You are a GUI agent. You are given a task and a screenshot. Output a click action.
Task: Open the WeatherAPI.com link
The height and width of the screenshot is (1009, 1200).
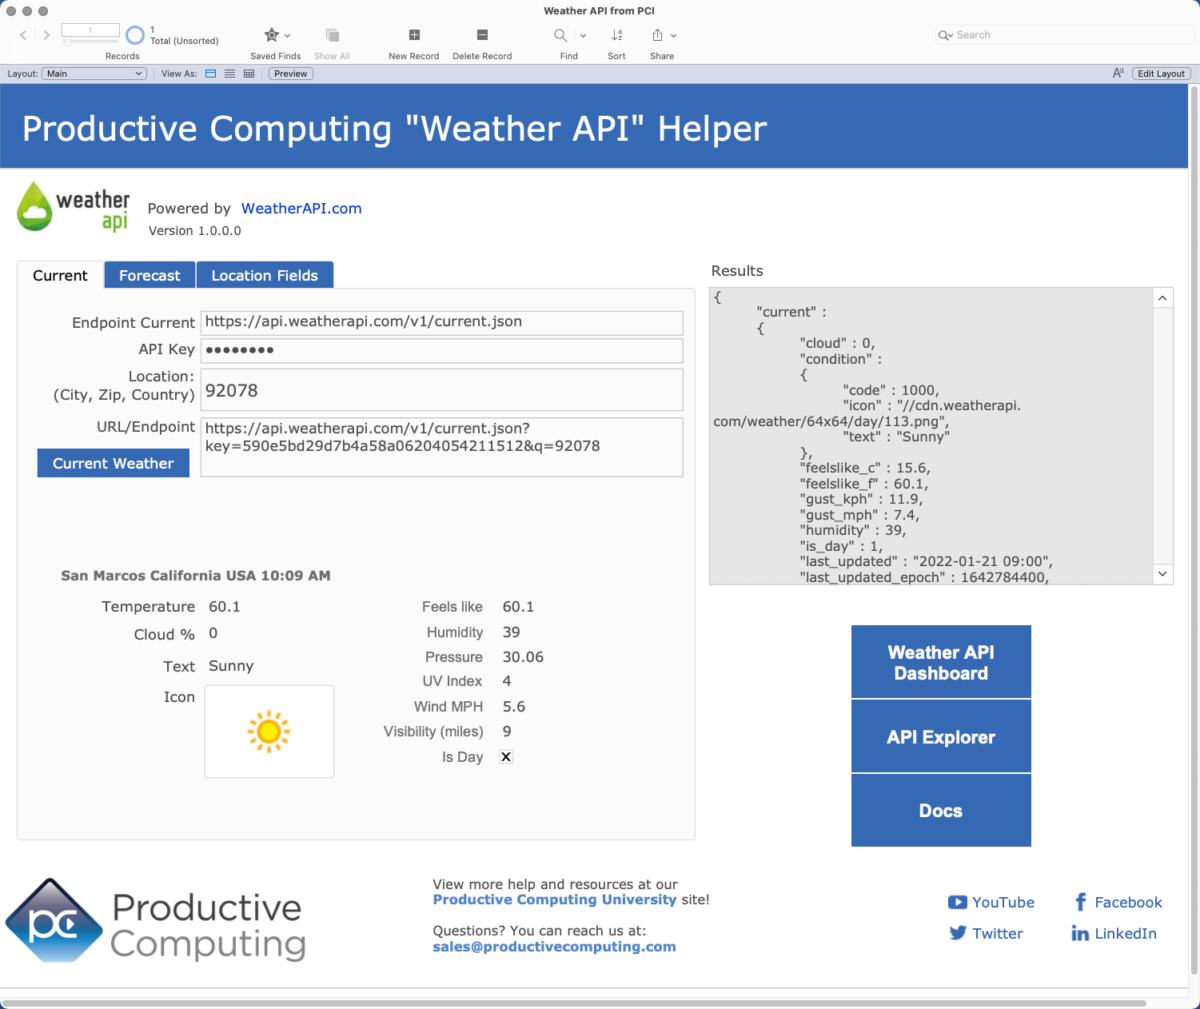click(x=301, y=208)
